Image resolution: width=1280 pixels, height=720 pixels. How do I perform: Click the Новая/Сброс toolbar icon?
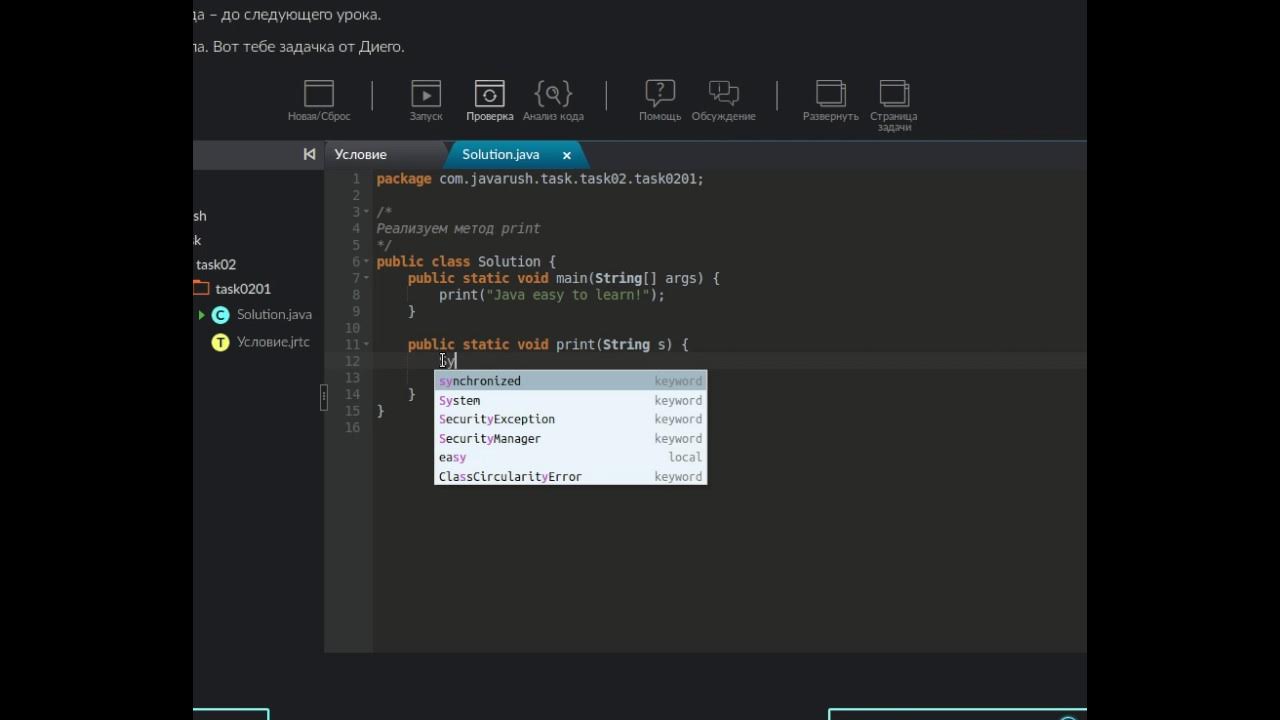click(x=319, y=94)
